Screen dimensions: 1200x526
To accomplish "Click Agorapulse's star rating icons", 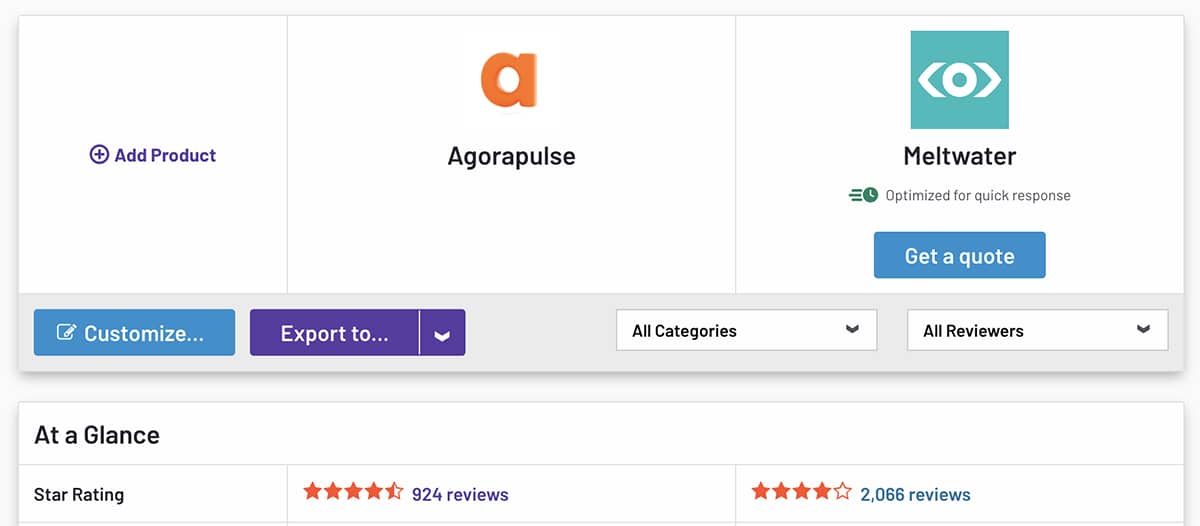I will (353, 493).
